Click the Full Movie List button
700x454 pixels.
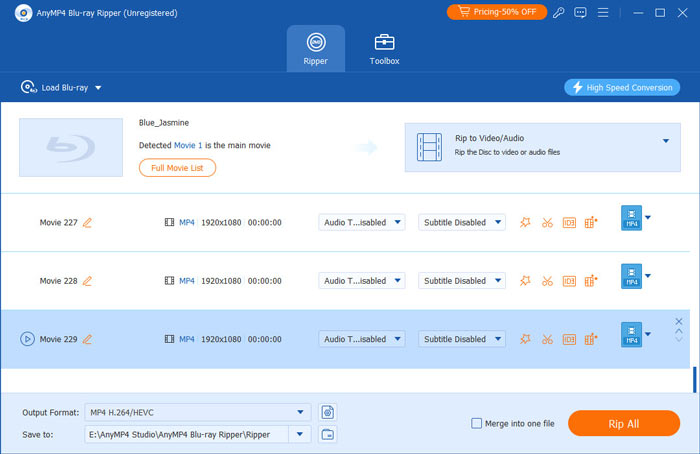[x=177, y=168]
